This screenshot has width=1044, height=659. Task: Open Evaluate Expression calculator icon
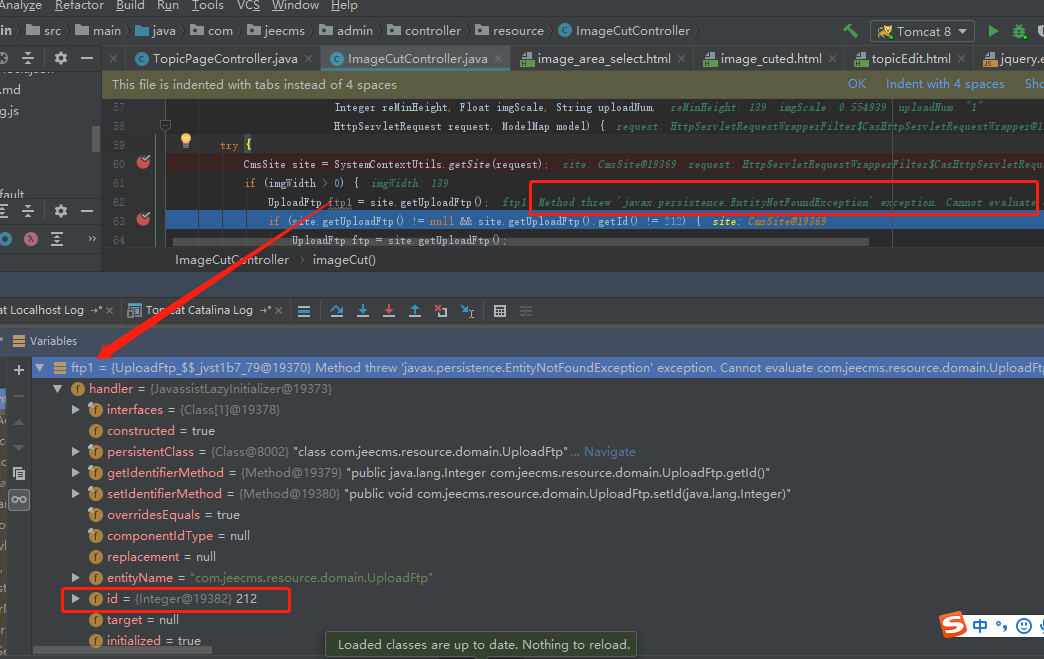[500, 311]
